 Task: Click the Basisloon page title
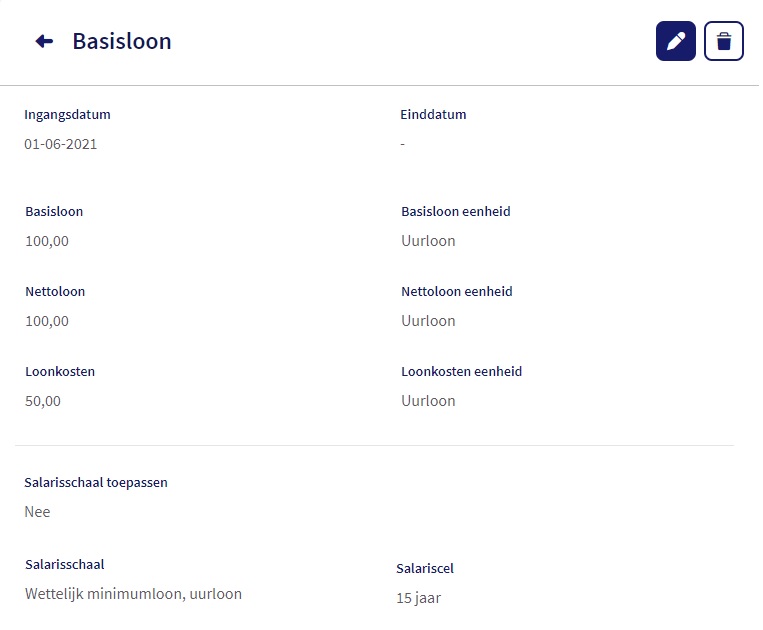click(122, 41)
